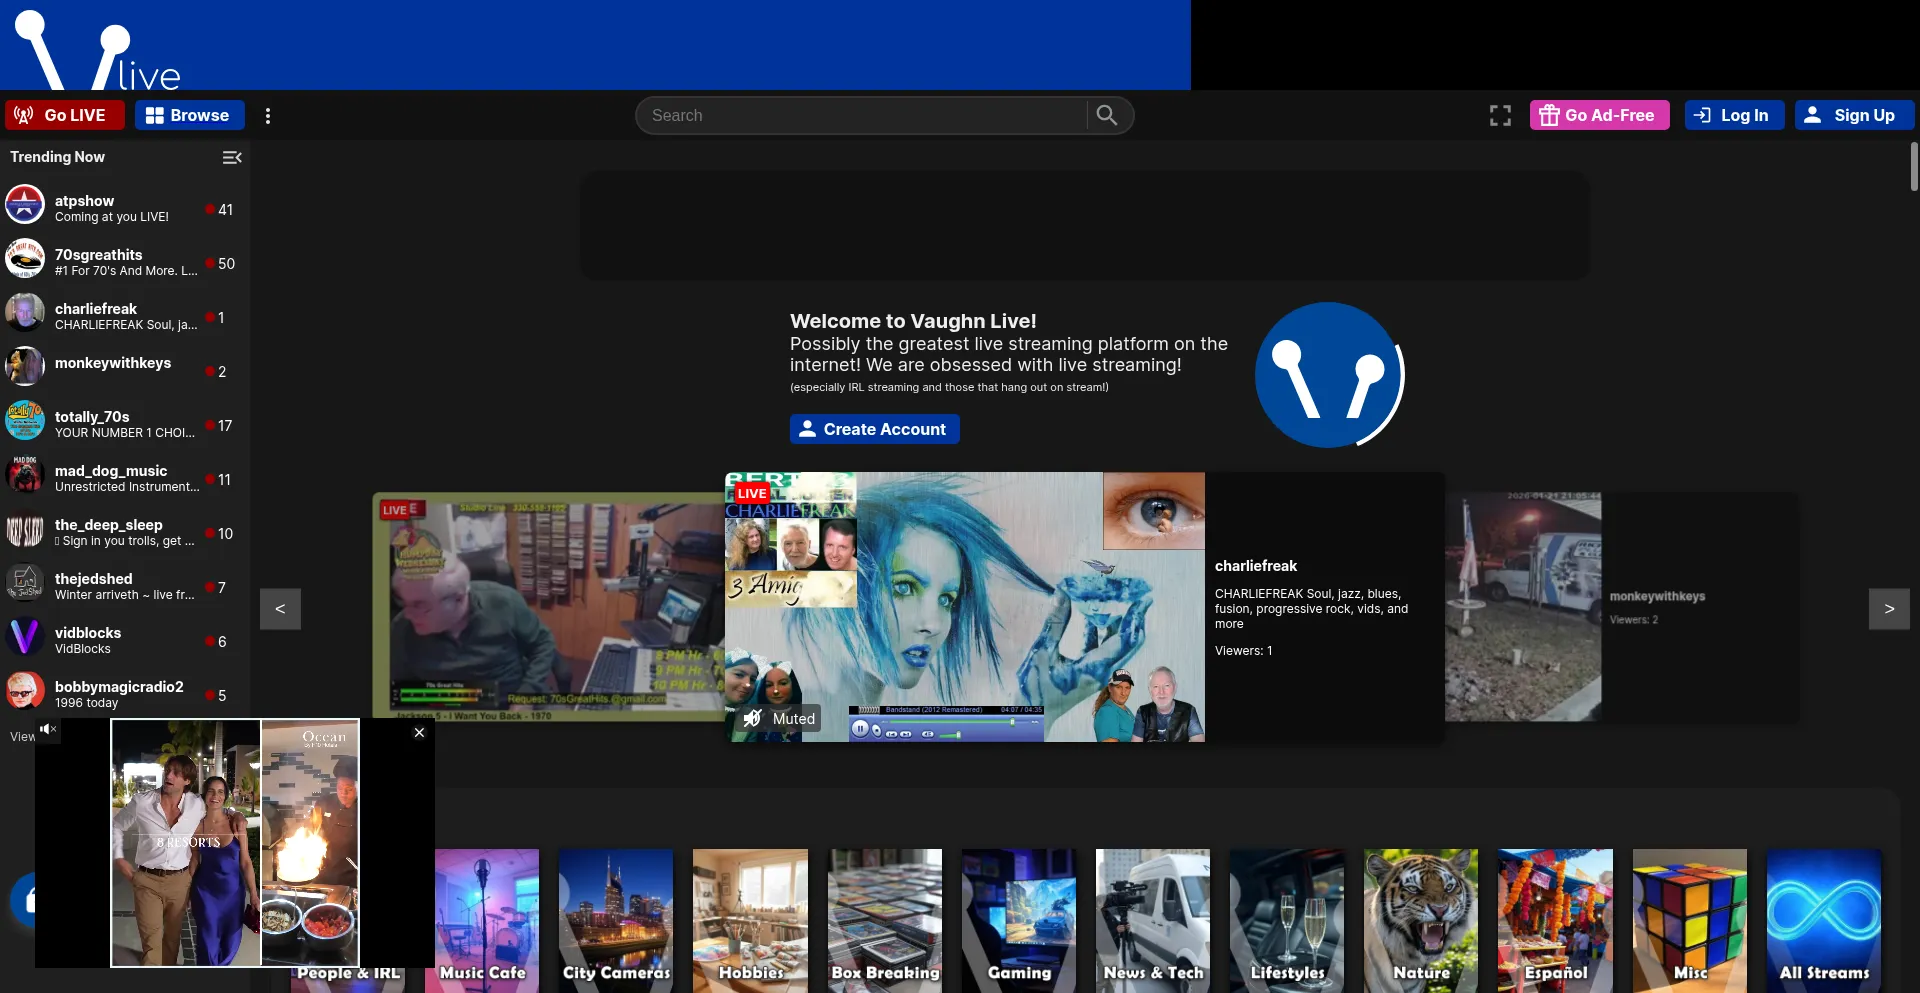Focus the Search input field

863,115
